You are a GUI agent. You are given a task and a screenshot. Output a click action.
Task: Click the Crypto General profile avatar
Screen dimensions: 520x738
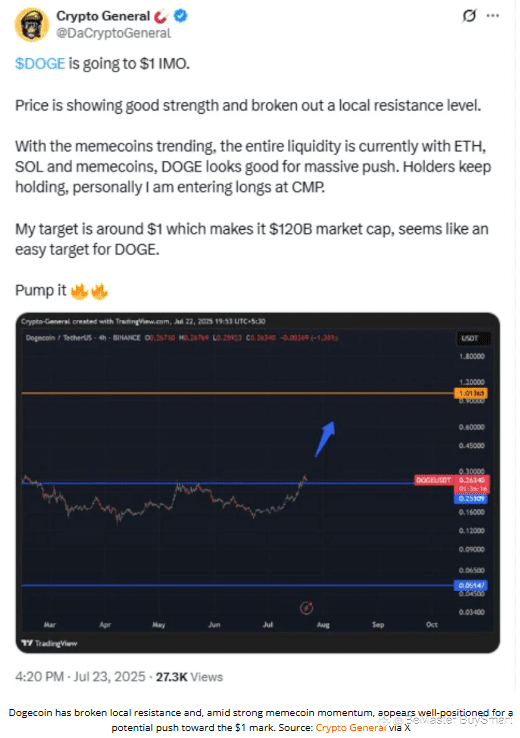(x=32, y=24)
